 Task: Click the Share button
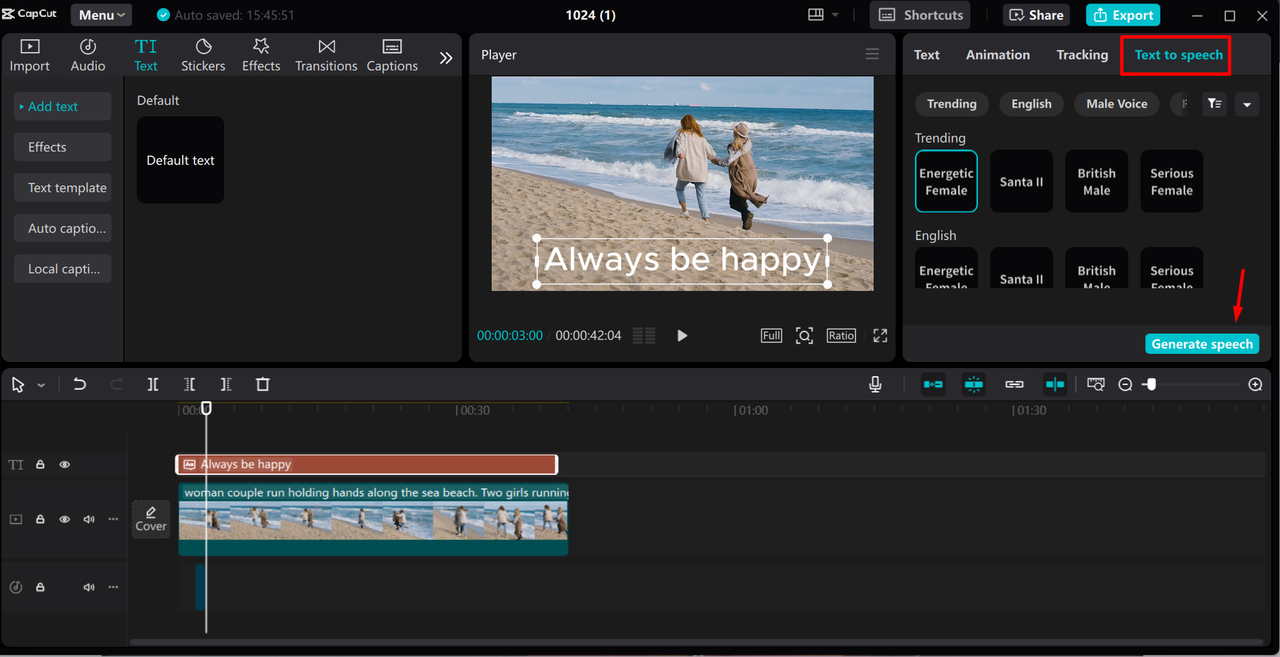click(1036, 15)
